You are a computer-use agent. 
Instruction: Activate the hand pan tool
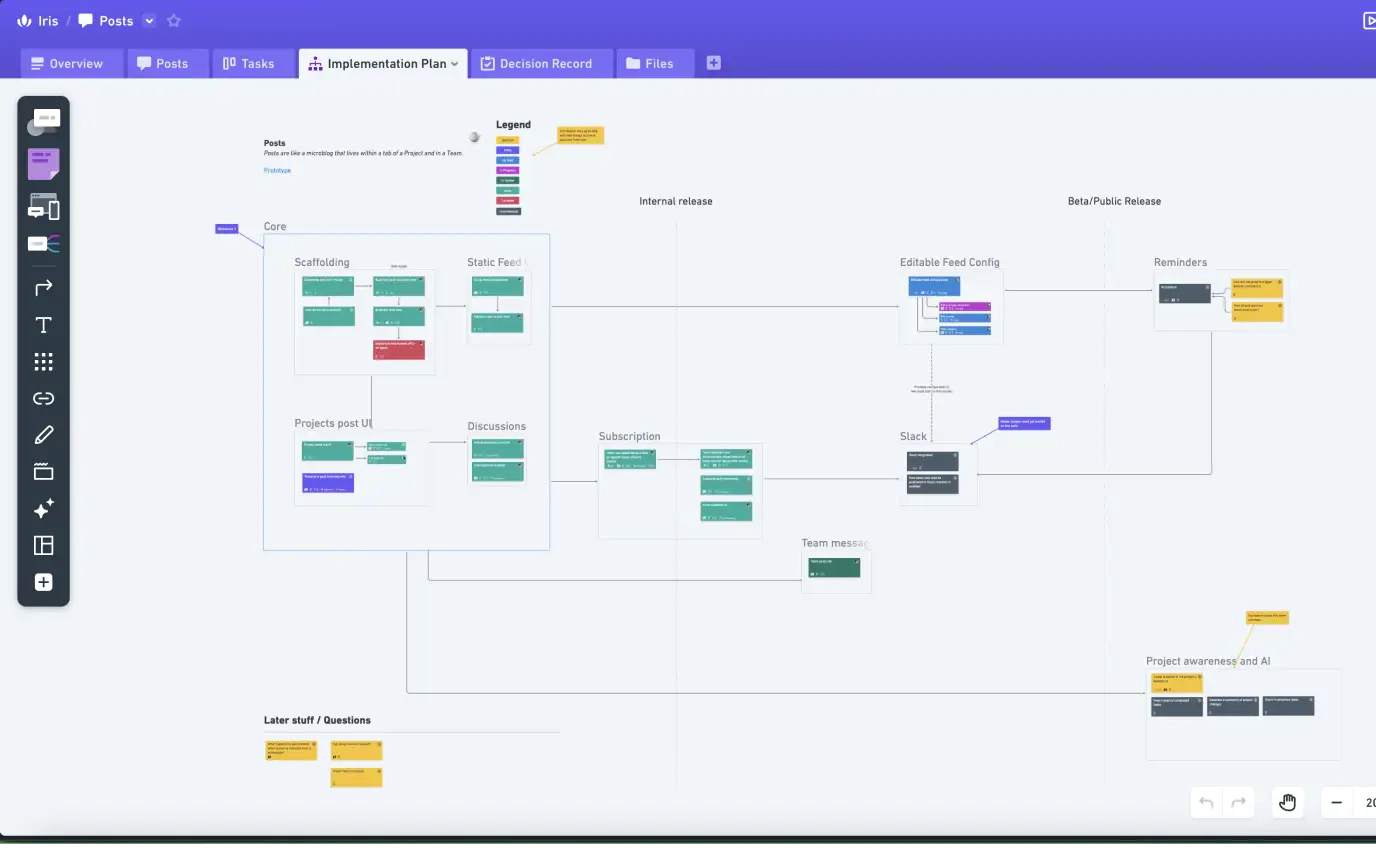pyautogui.click(x=1287, y=801)
